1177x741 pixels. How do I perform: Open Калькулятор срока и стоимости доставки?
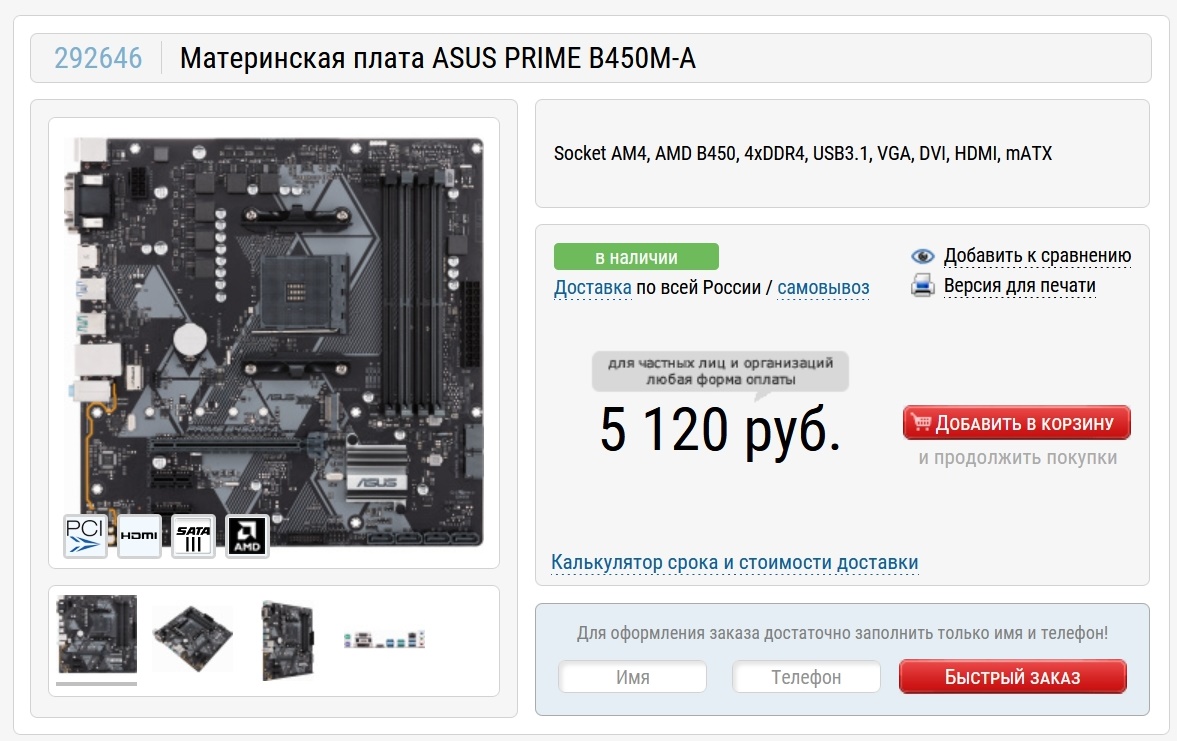click(734, 562)
